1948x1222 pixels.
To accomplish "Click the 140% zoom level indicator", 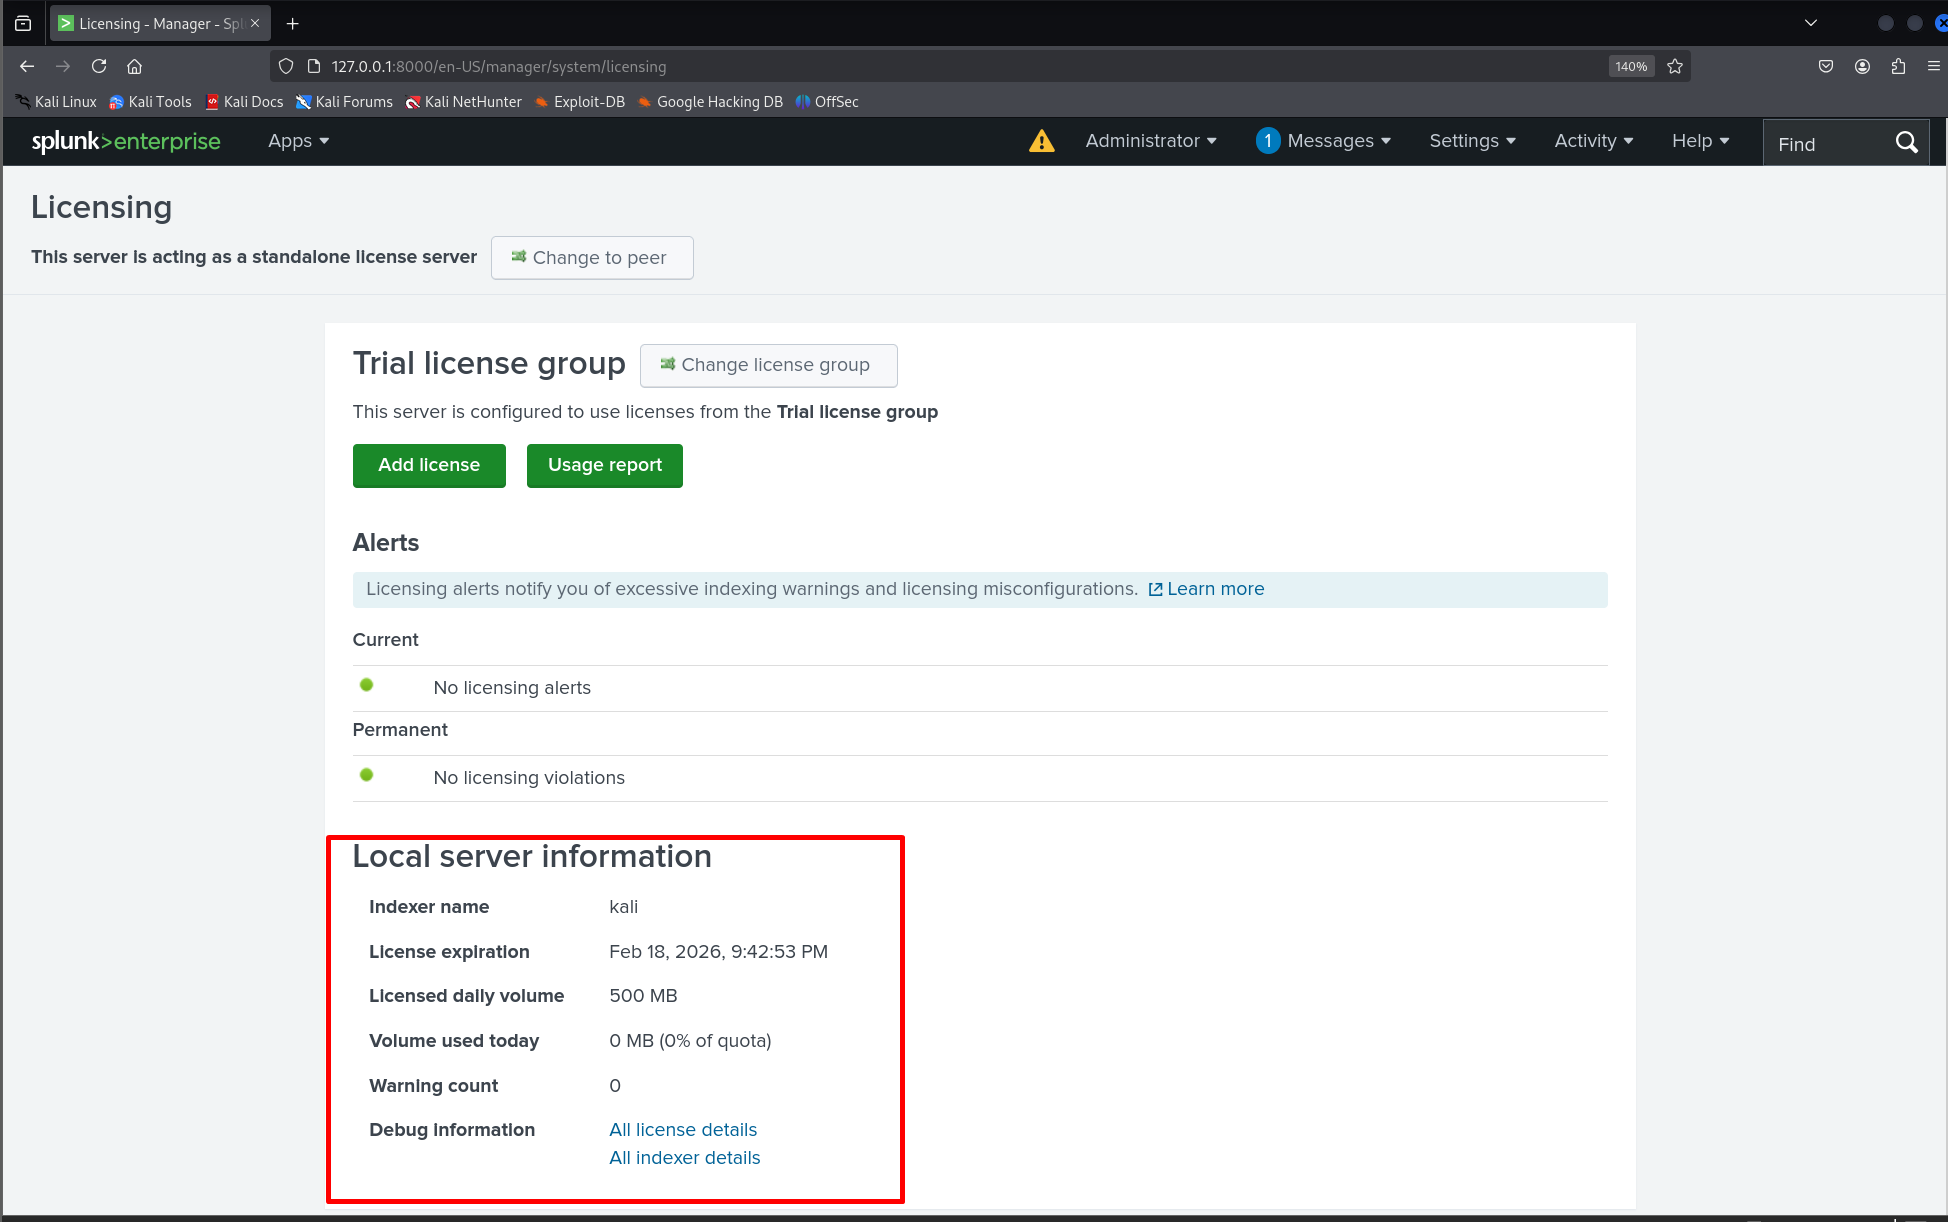I will point(1631,66).
